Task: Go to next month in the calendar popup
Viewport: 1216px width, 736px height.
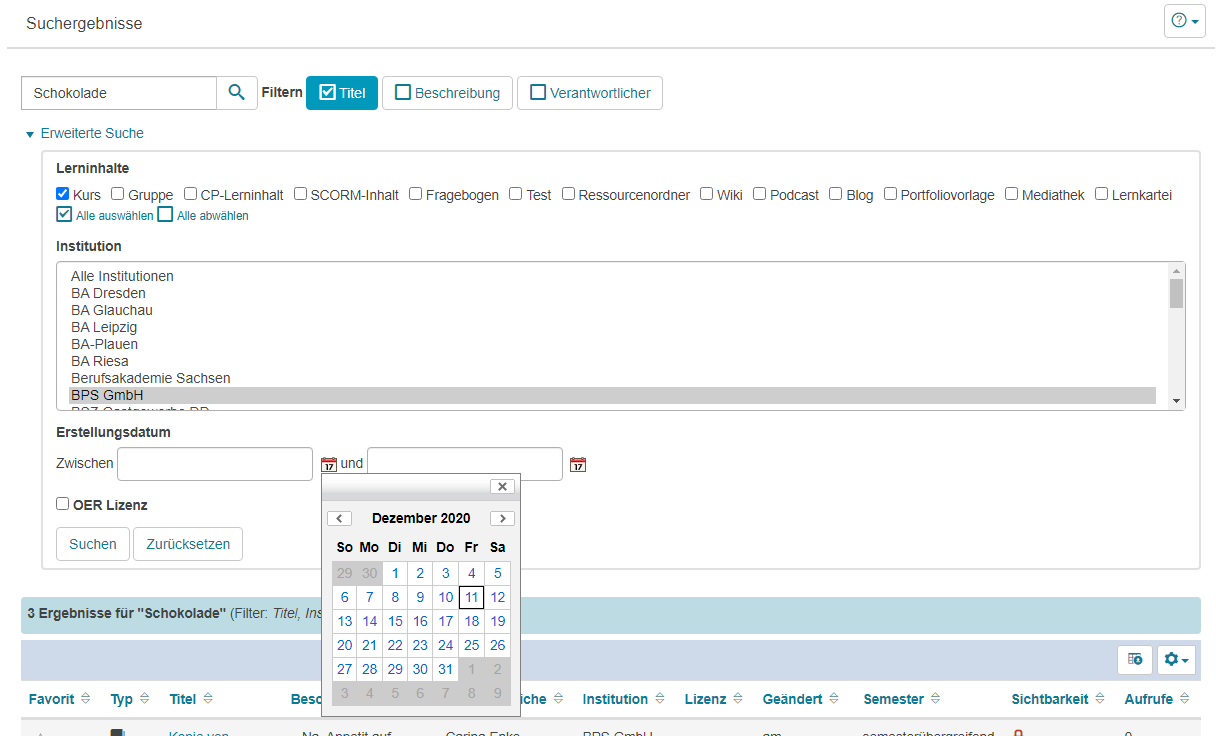Action: tap(502, 518)
